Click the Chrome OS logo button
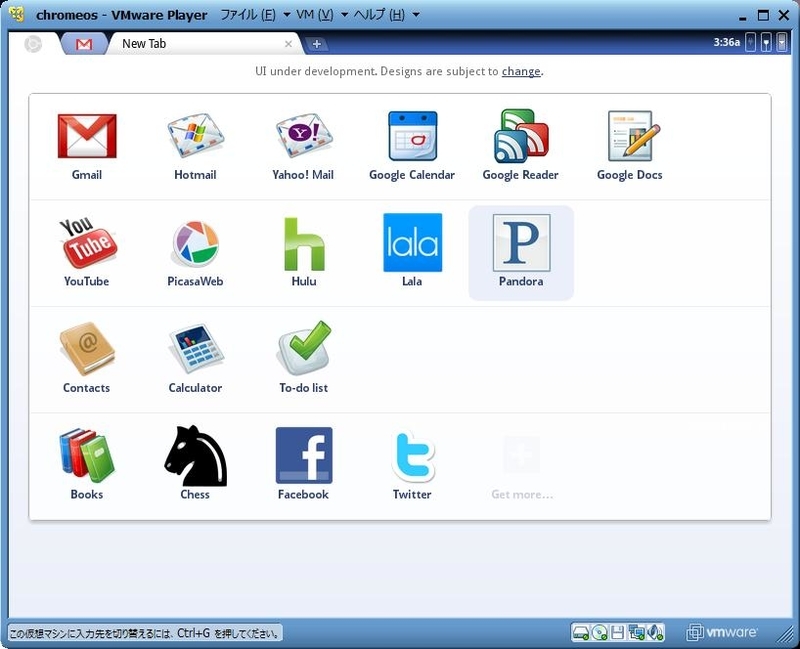Viewport: 800px width, 649px height. [33, 44]
